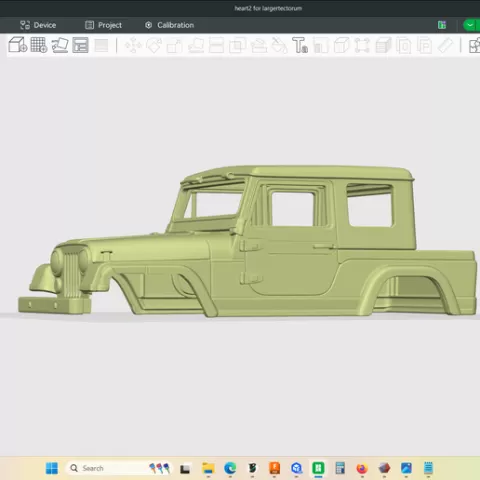Click the Arrange all objects icon
Image resolution: width=480 pixels, height=480 pixels.
[x=80, y=45]
